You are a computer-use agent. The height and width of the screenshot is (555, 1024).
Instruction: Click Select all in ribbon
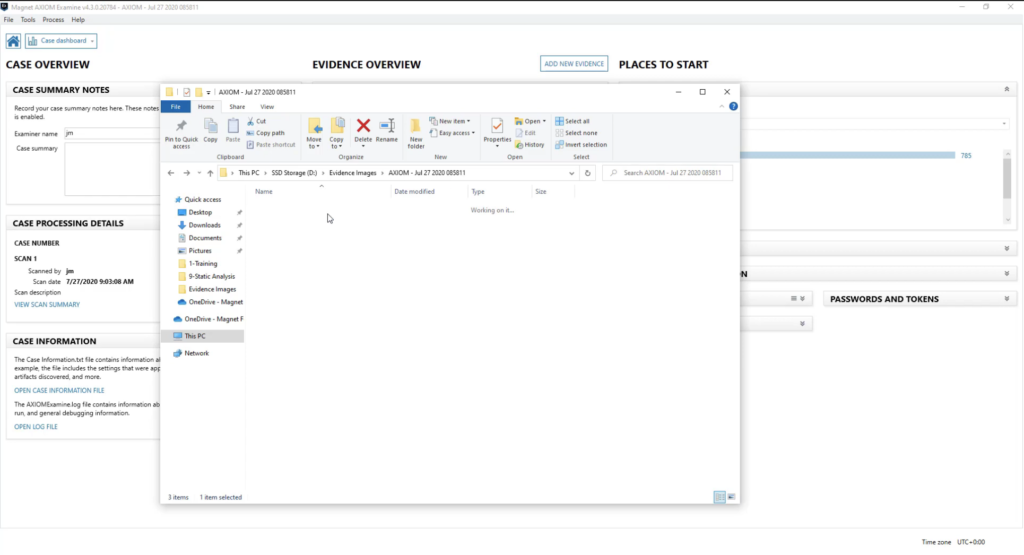(x=572, y=121)
